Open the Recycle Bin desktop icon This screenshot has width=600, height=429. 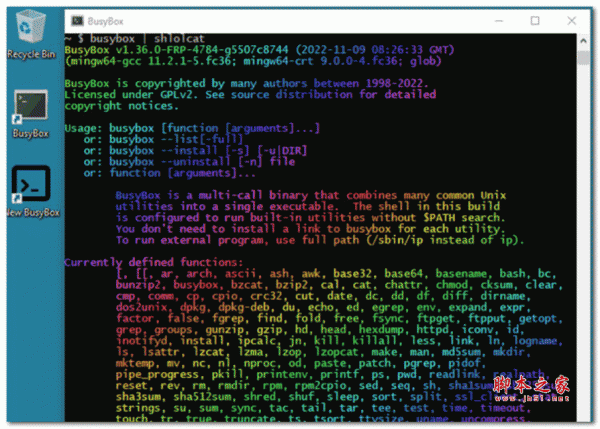tap(31, 34)
